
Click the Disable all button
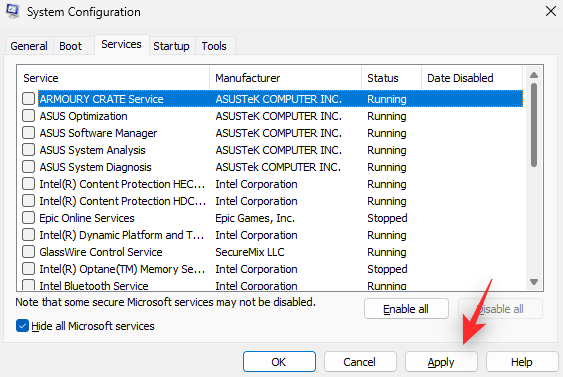[500, 309]
